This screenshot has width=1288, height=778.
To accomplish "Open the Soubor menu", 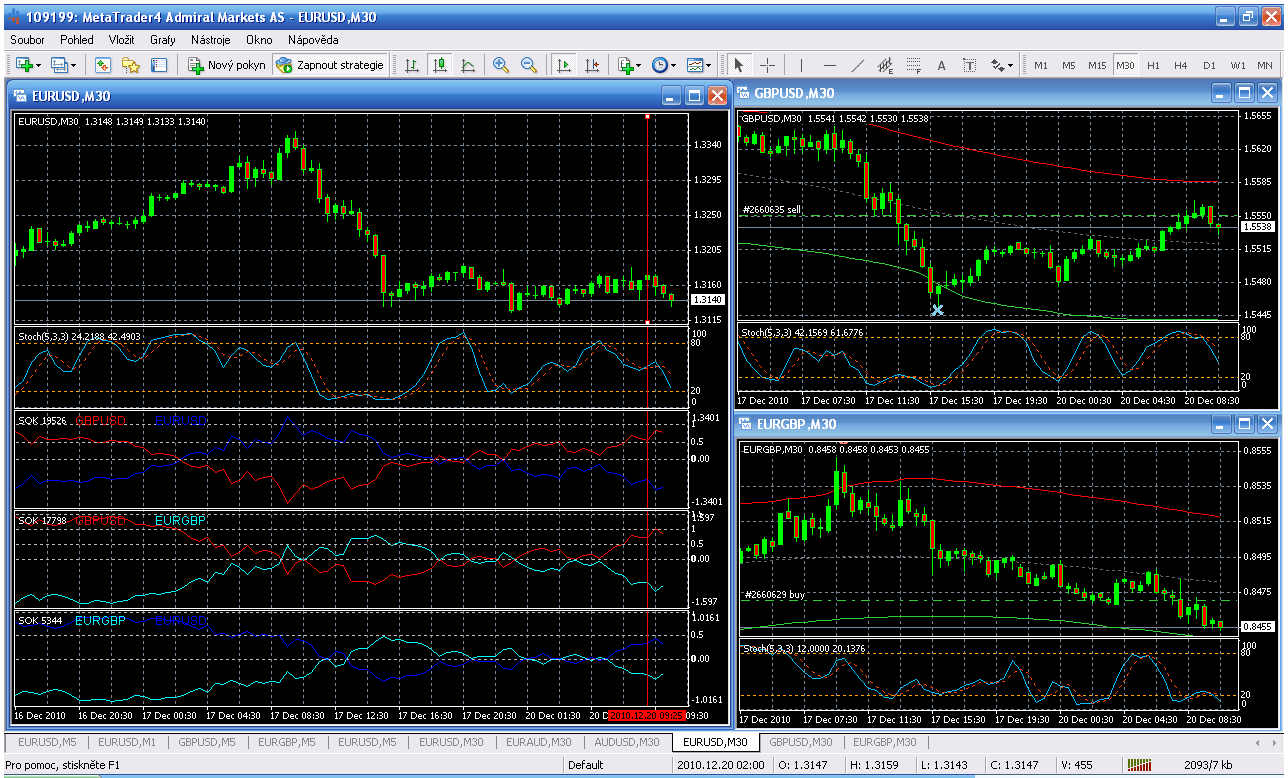I will point(27,40).
